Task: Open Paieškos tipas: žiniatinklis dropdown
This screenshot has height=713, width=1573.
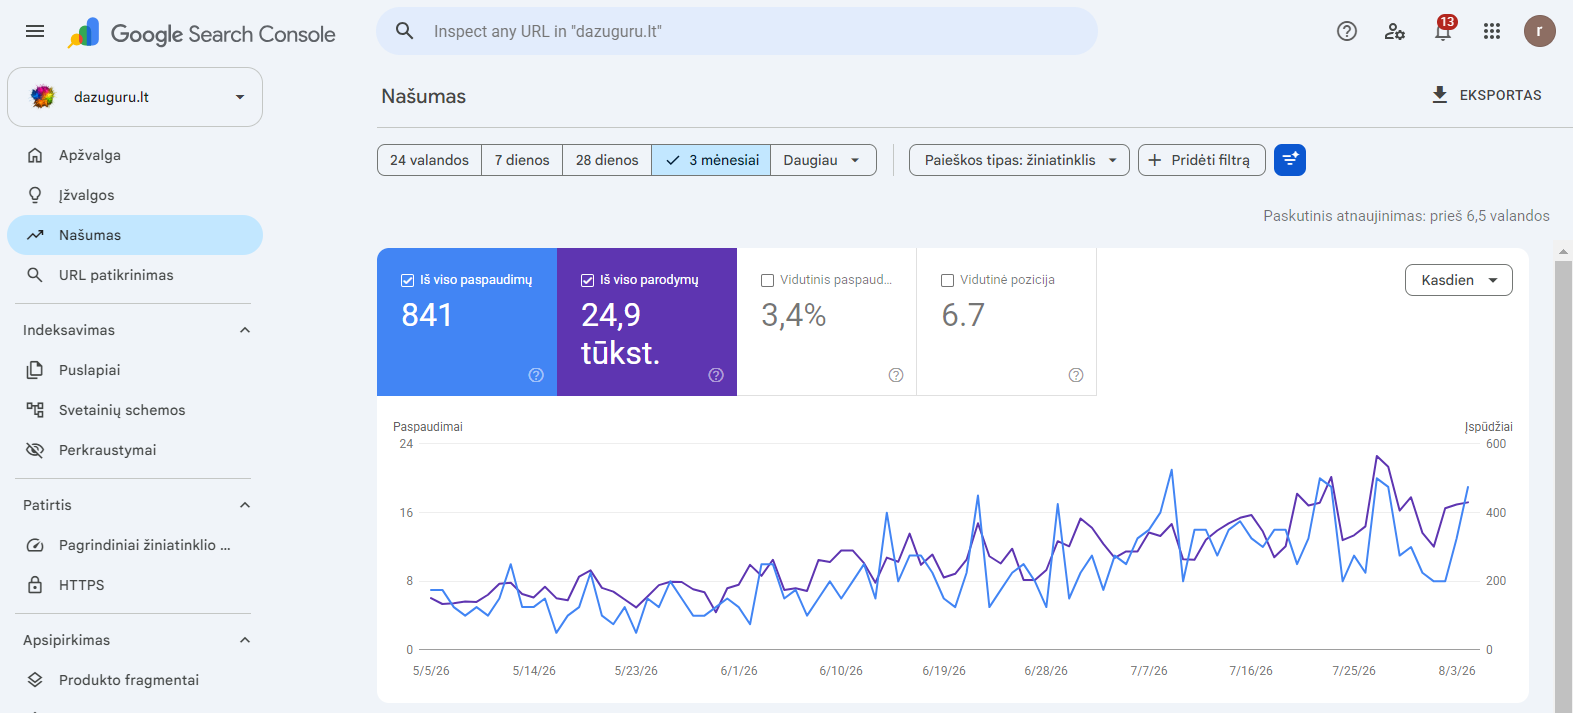Action: (1019, 160)
